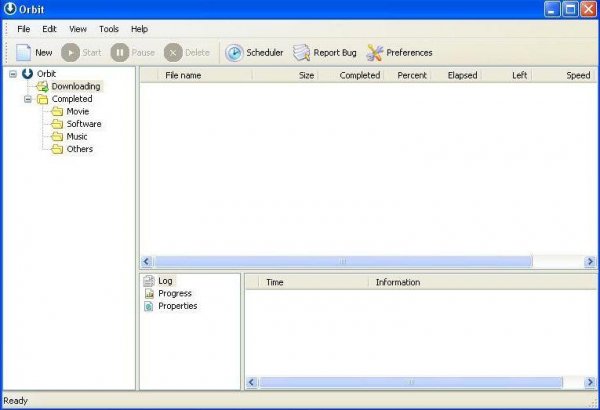Collapse the Orbit root tree node
Image resolution: width=600 pixels, height=410 pixels.
(13, 74)
